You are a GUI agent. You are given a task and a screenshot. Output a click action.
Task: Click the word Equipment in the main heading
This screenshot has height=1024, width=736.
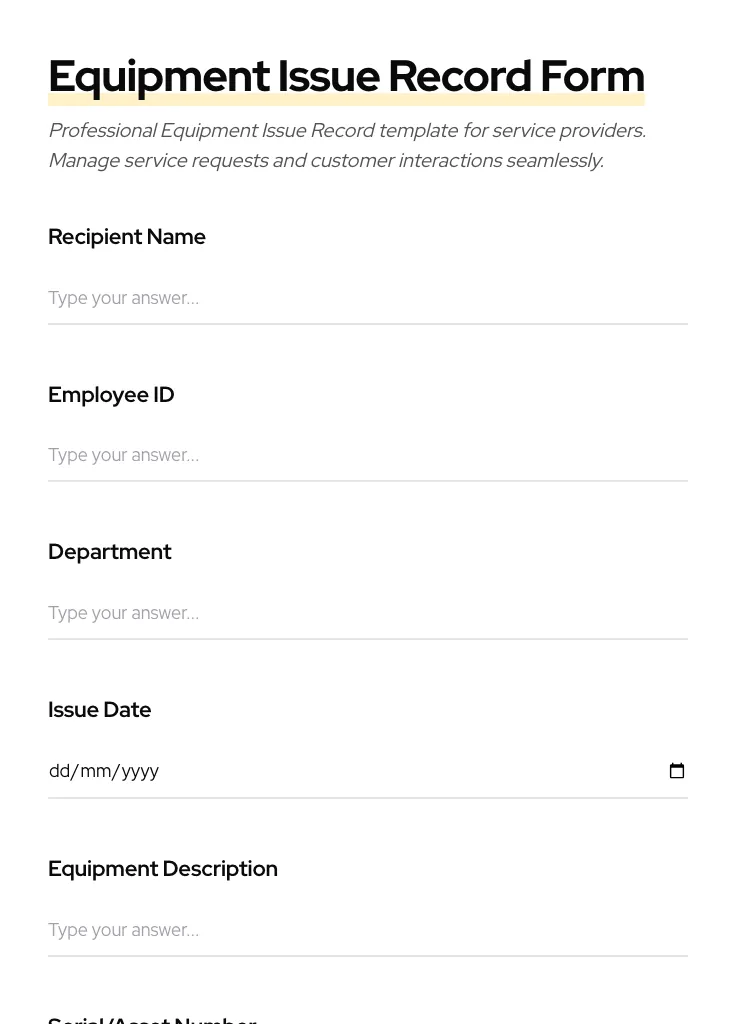pyautogui.click(x=159, y=77)
